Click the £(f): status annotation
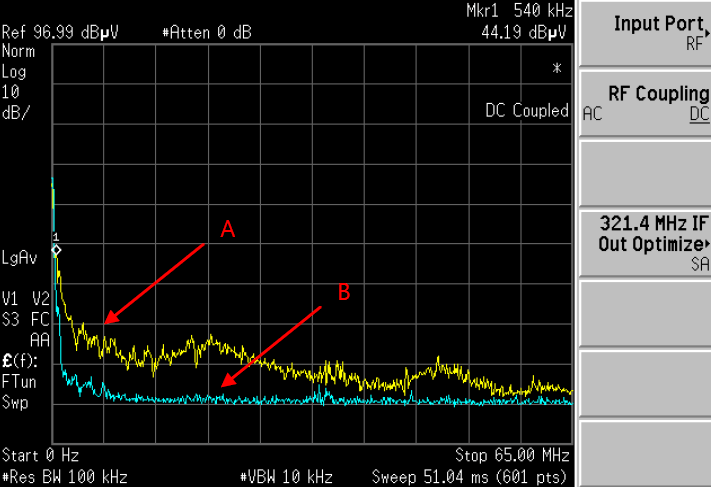The height and width of the screenshot is (487, 711). pos(17,361)
